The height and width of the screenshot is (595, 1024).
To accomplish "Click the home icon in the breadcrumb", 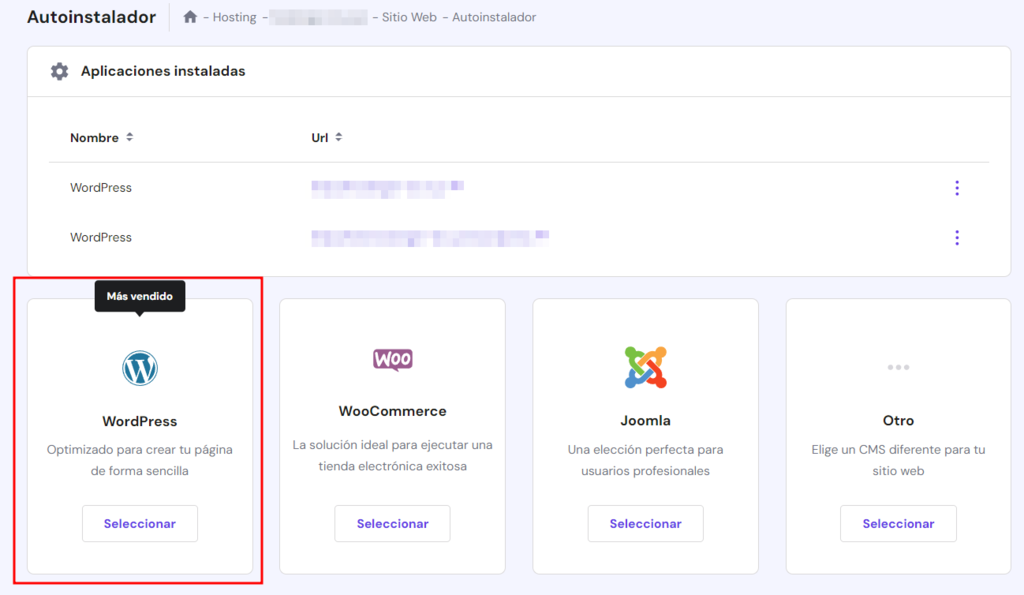I will [x=188, y=17].
